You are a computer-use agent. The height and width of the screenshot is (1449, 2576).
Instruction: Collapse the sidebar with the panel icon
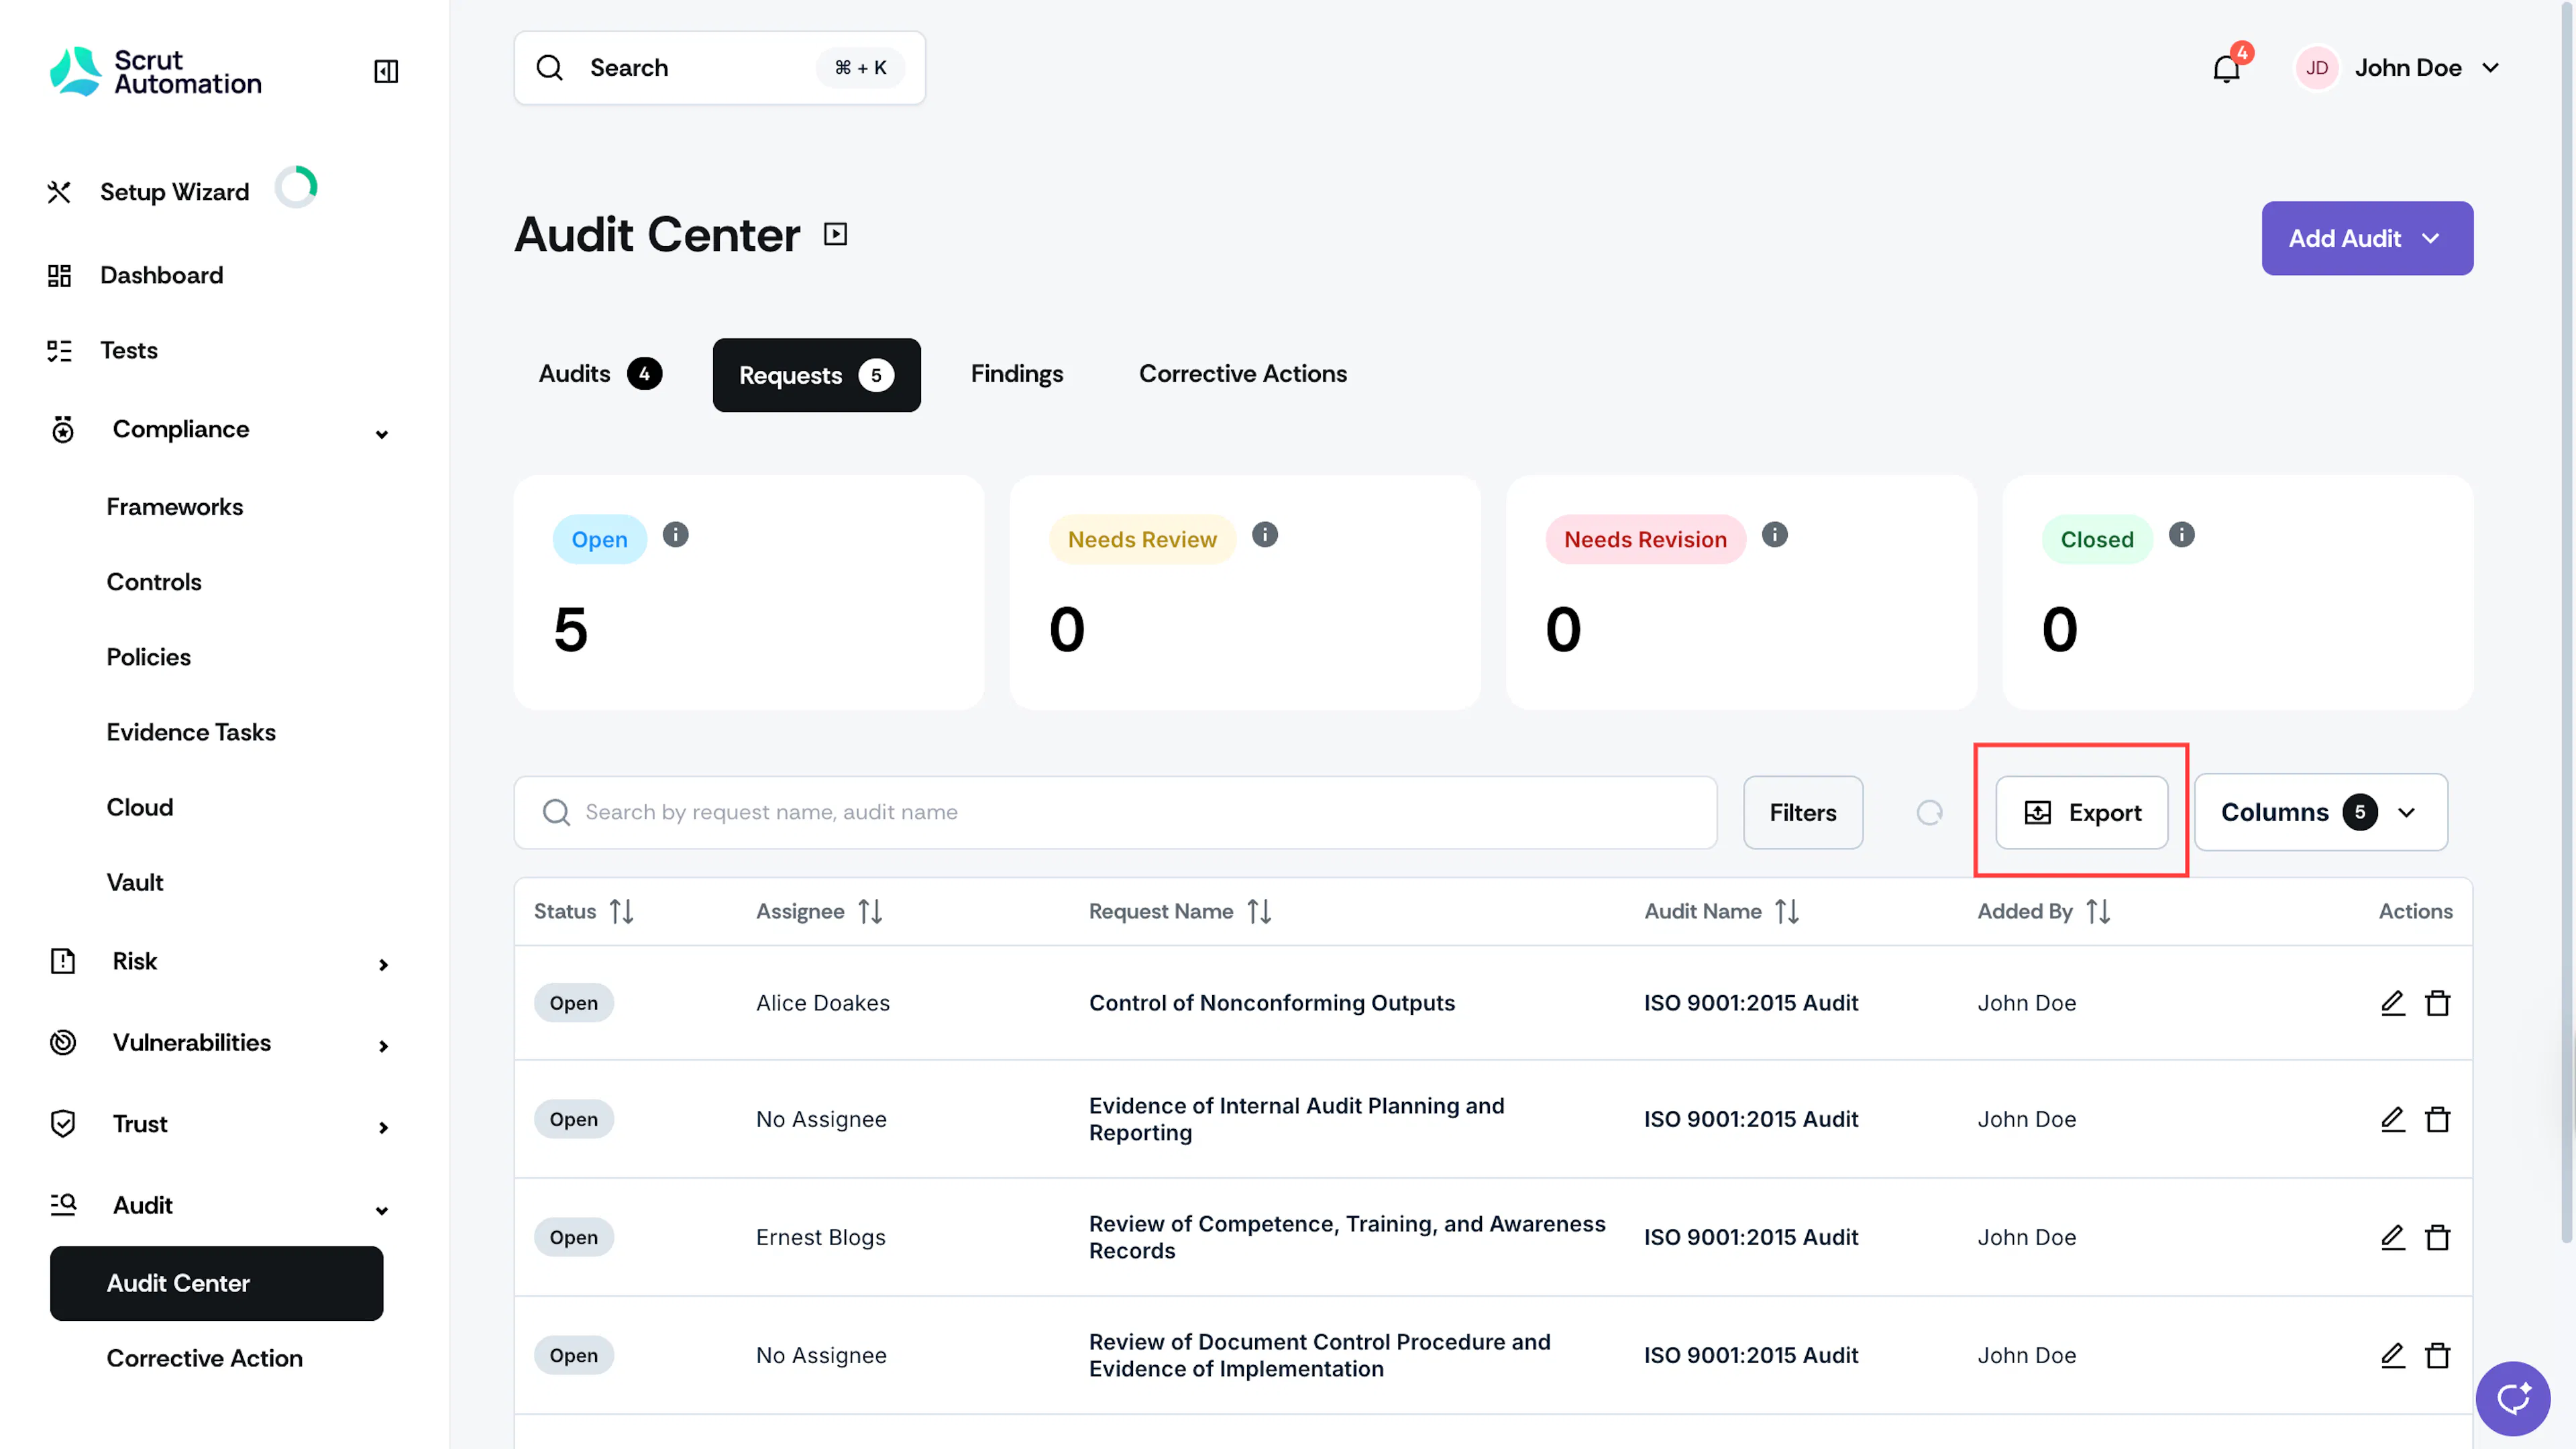coord(386,71)
